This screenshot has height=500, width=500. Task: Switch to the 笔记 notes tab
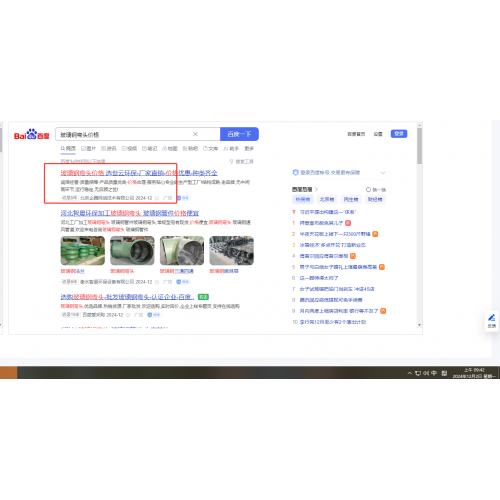[149, 148]
